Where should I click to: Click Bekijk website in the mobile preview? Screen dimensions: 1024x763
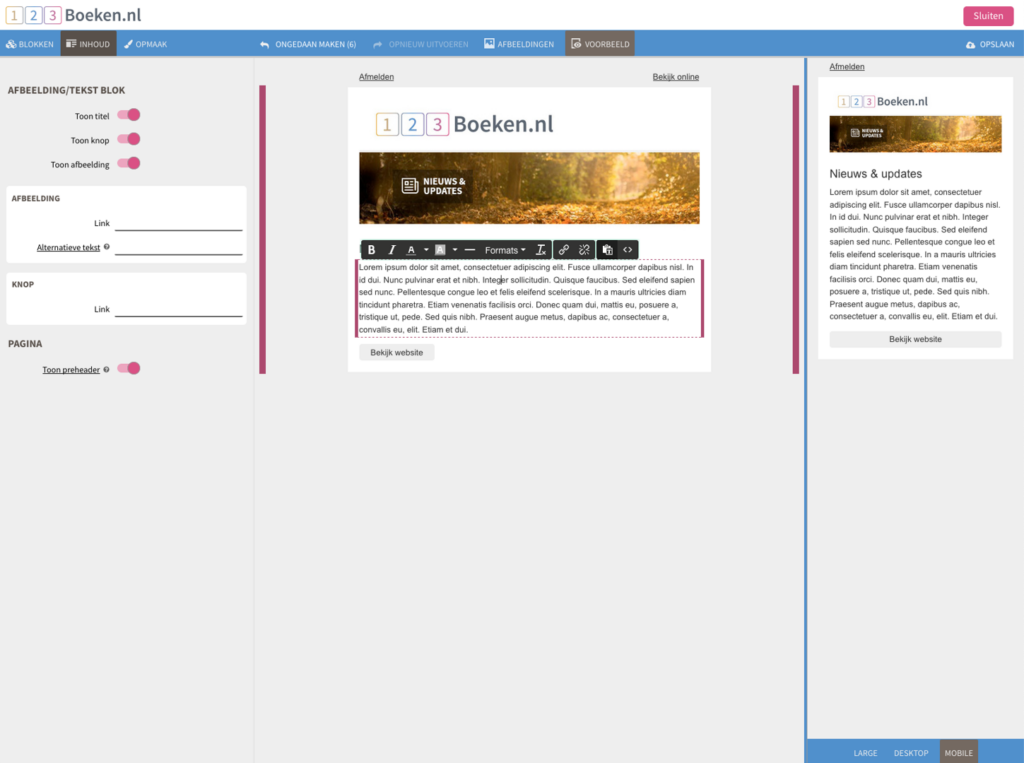coord(915,340)
